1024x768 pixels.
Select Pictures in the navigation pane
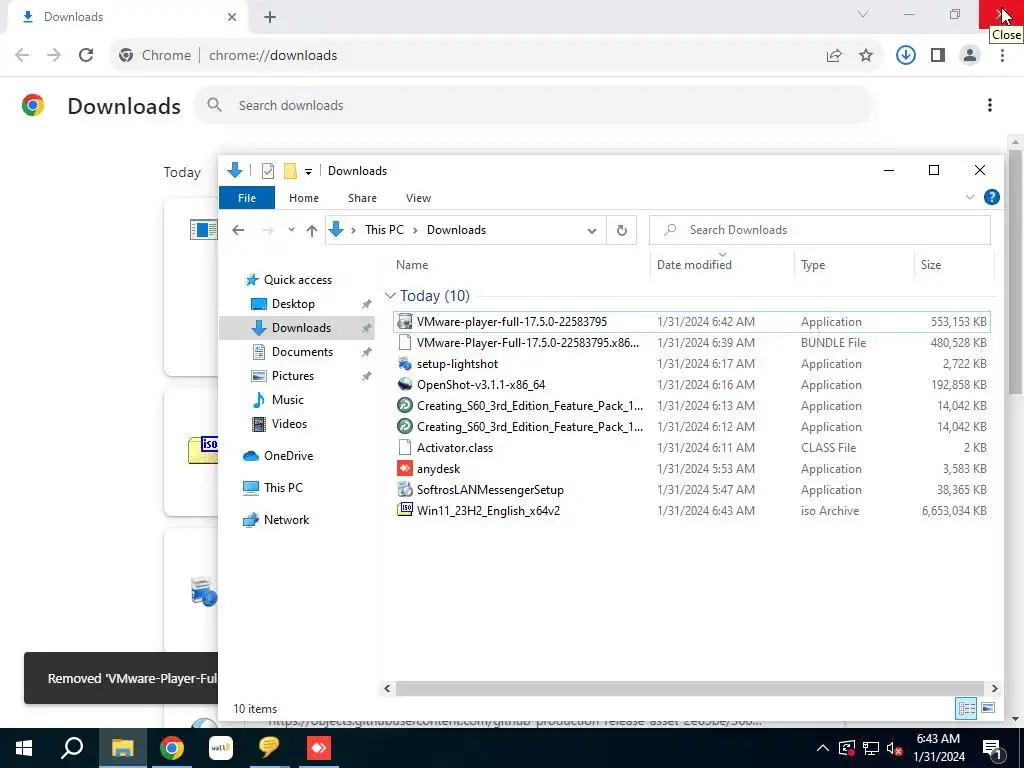tap(292, 376)
